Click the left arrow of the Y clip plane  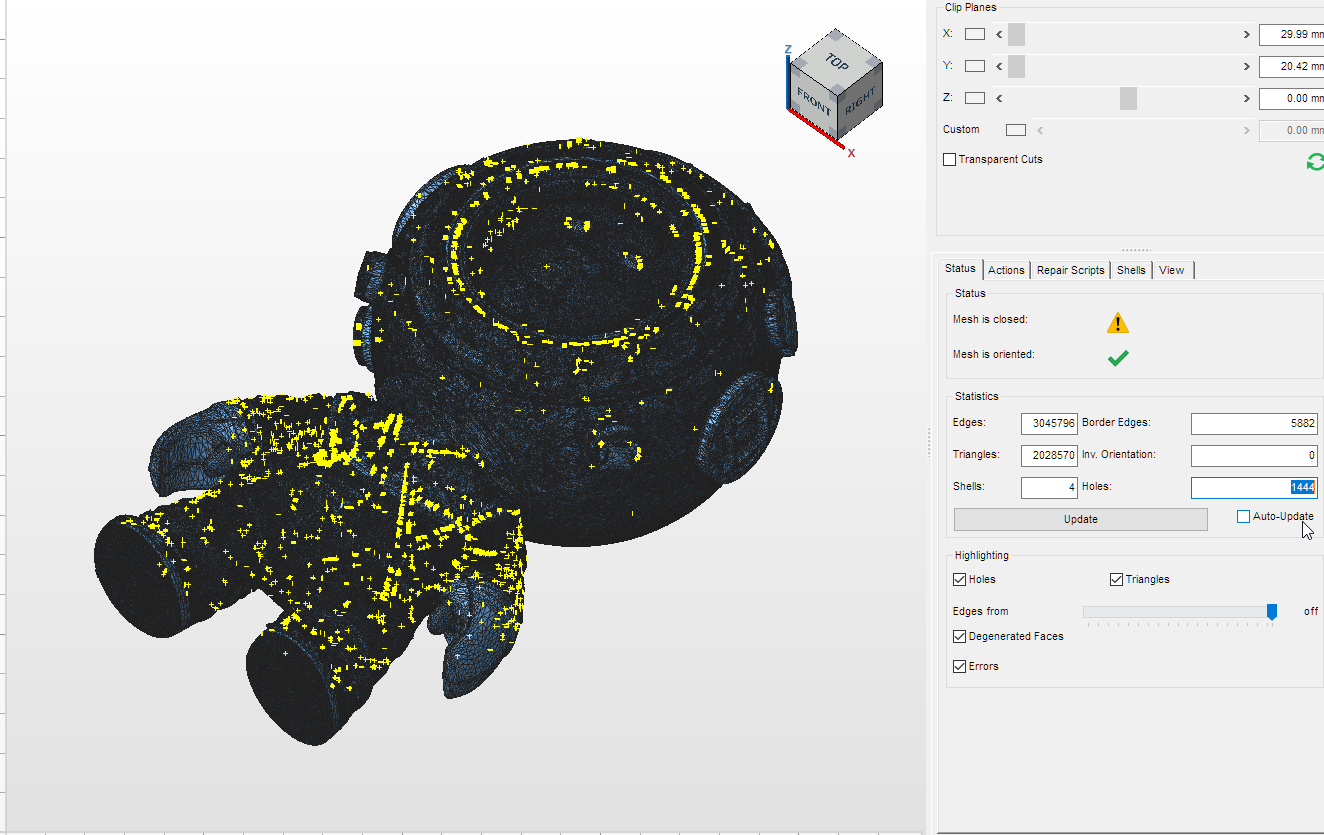coord(999,66)
